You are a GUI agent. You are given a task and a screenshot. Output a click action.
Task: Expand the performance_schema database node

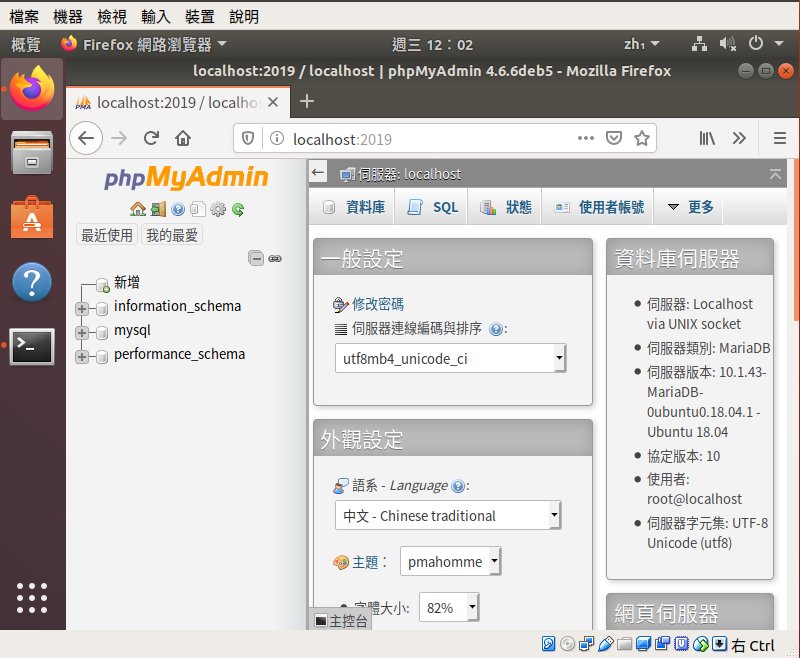click(82, 357)
